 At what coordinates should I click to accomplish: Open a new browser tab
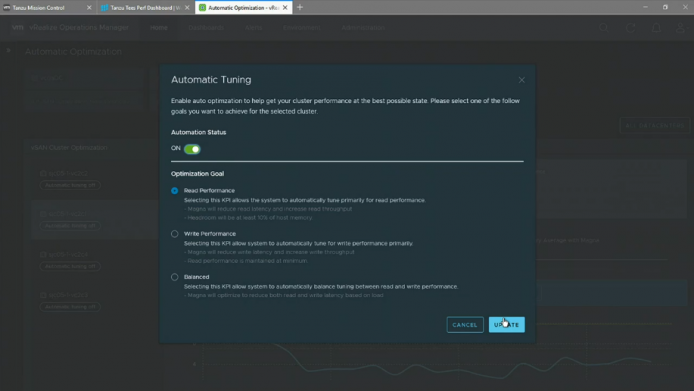pos(300,7)
